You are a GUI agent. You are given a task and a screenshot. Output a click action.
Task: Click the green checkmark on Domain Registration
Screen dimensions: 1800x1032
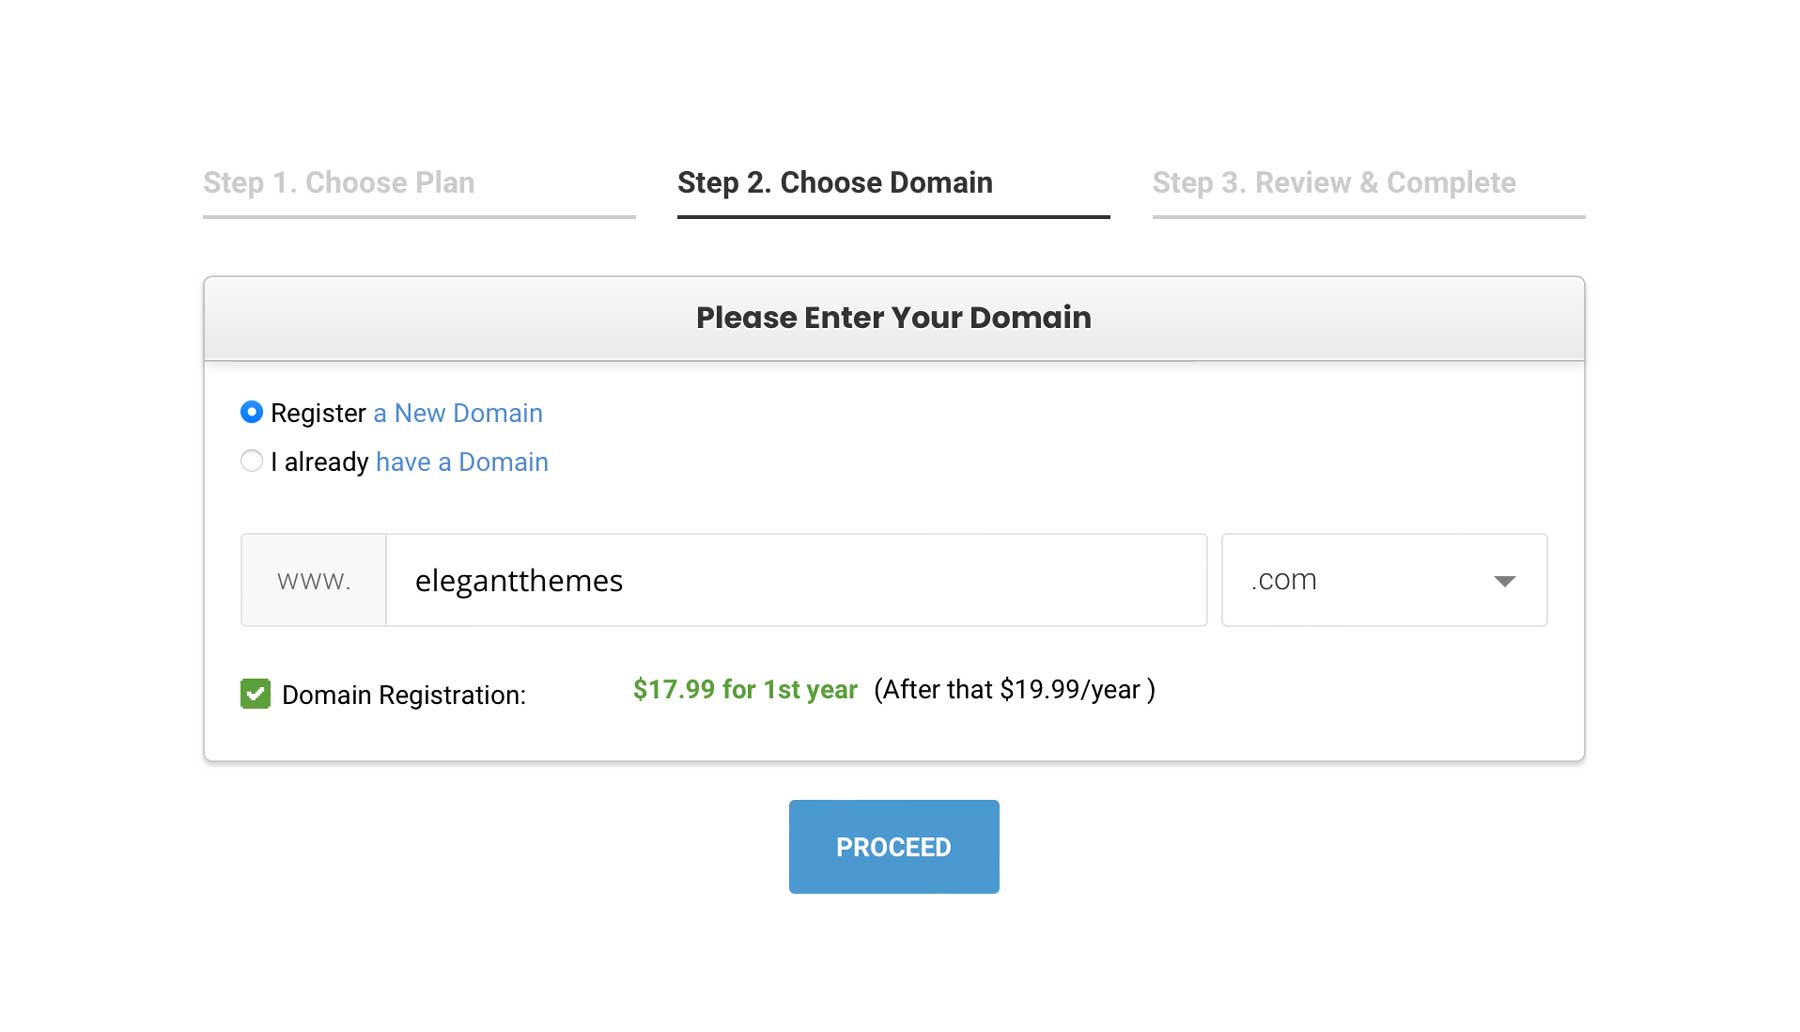pyautogui.click(x=254, y=694)
